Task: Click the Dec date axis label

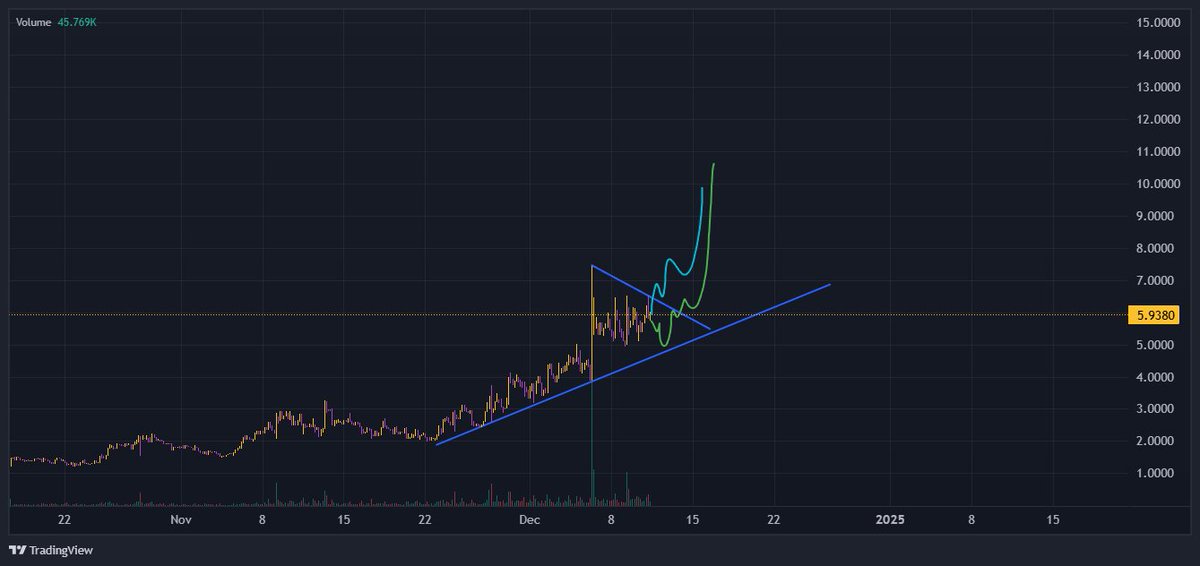Action: point(530,520)
